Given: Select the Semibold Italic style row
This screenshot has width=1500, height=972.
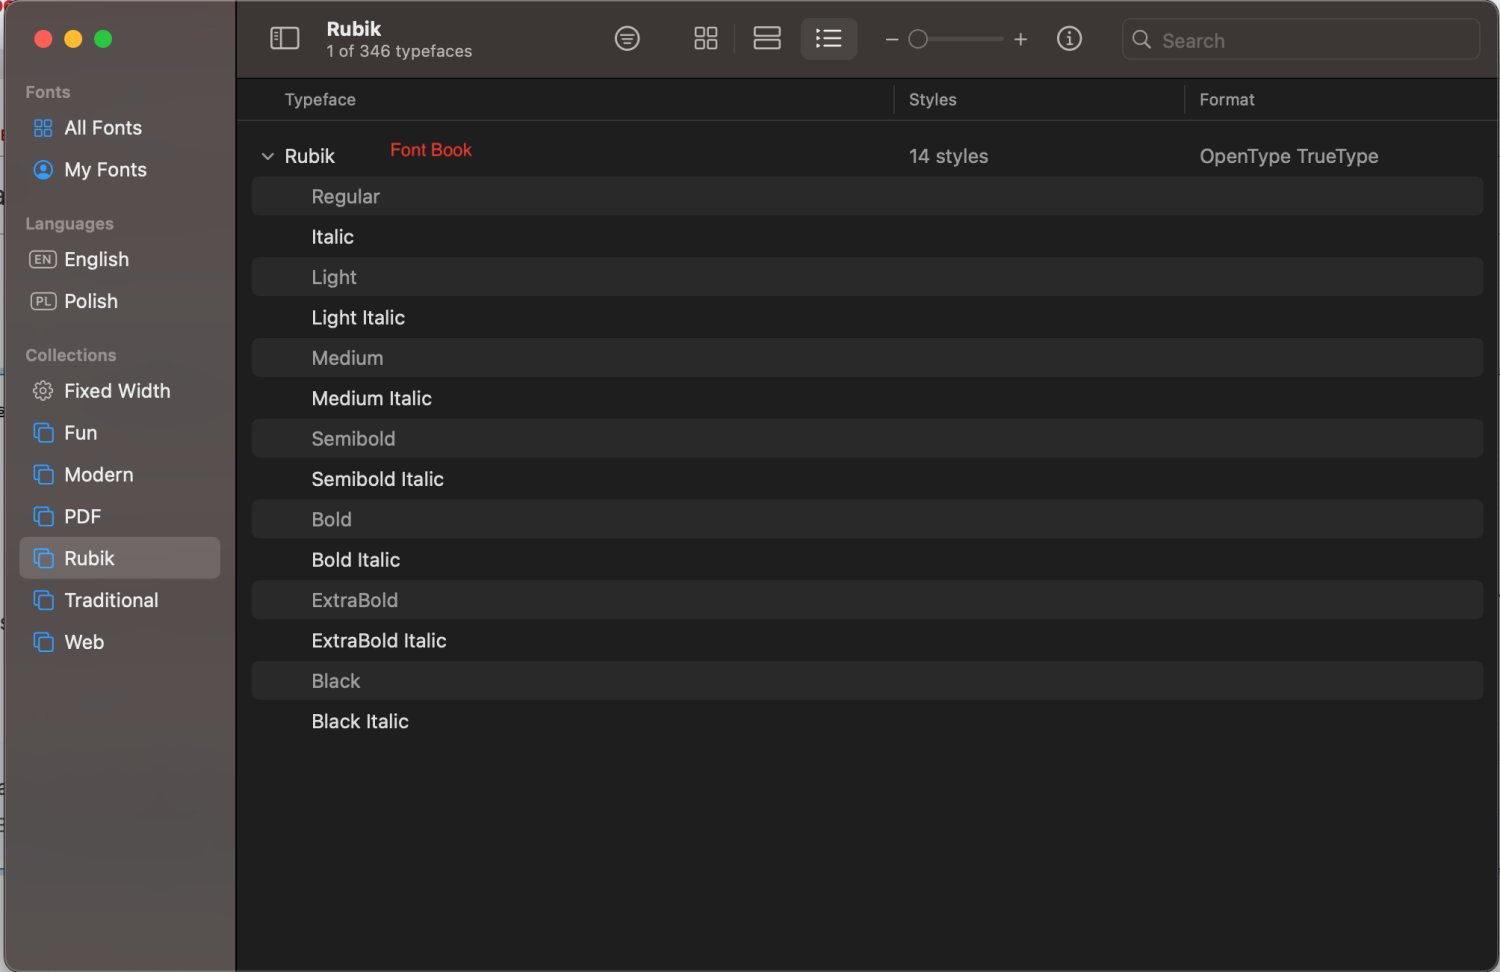Looking at the screenshot, I should [378, 479].
